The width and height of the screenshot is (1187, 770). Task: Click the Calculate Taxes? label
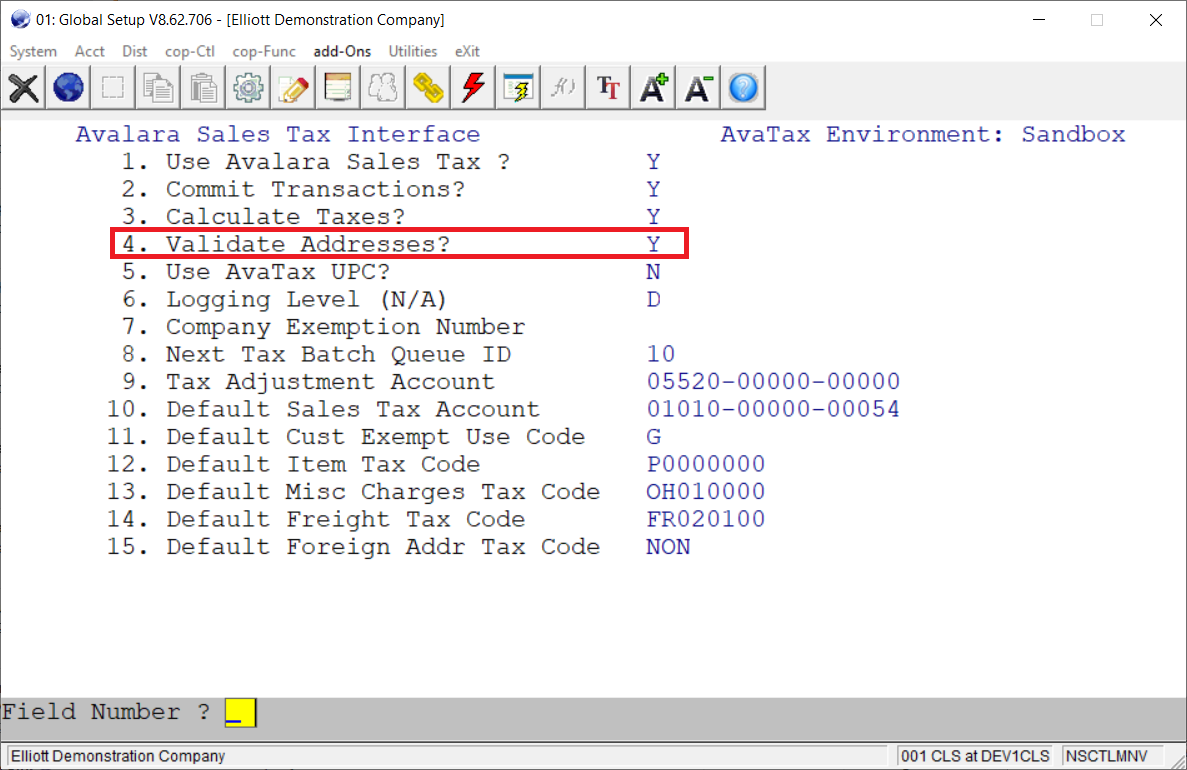click(x=285, y=217)
